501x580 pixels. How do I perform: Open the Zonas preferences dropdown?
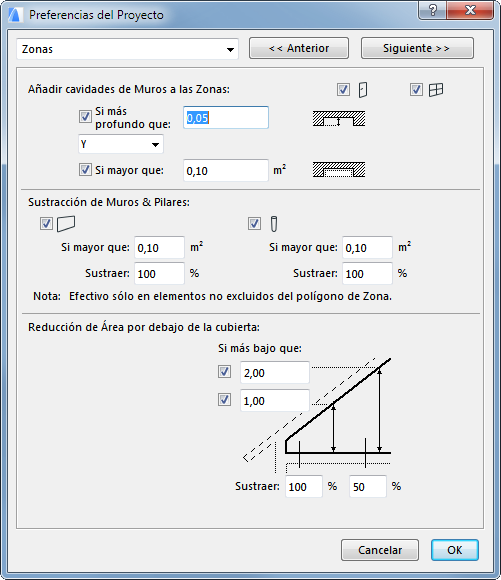tap(127, 49)
